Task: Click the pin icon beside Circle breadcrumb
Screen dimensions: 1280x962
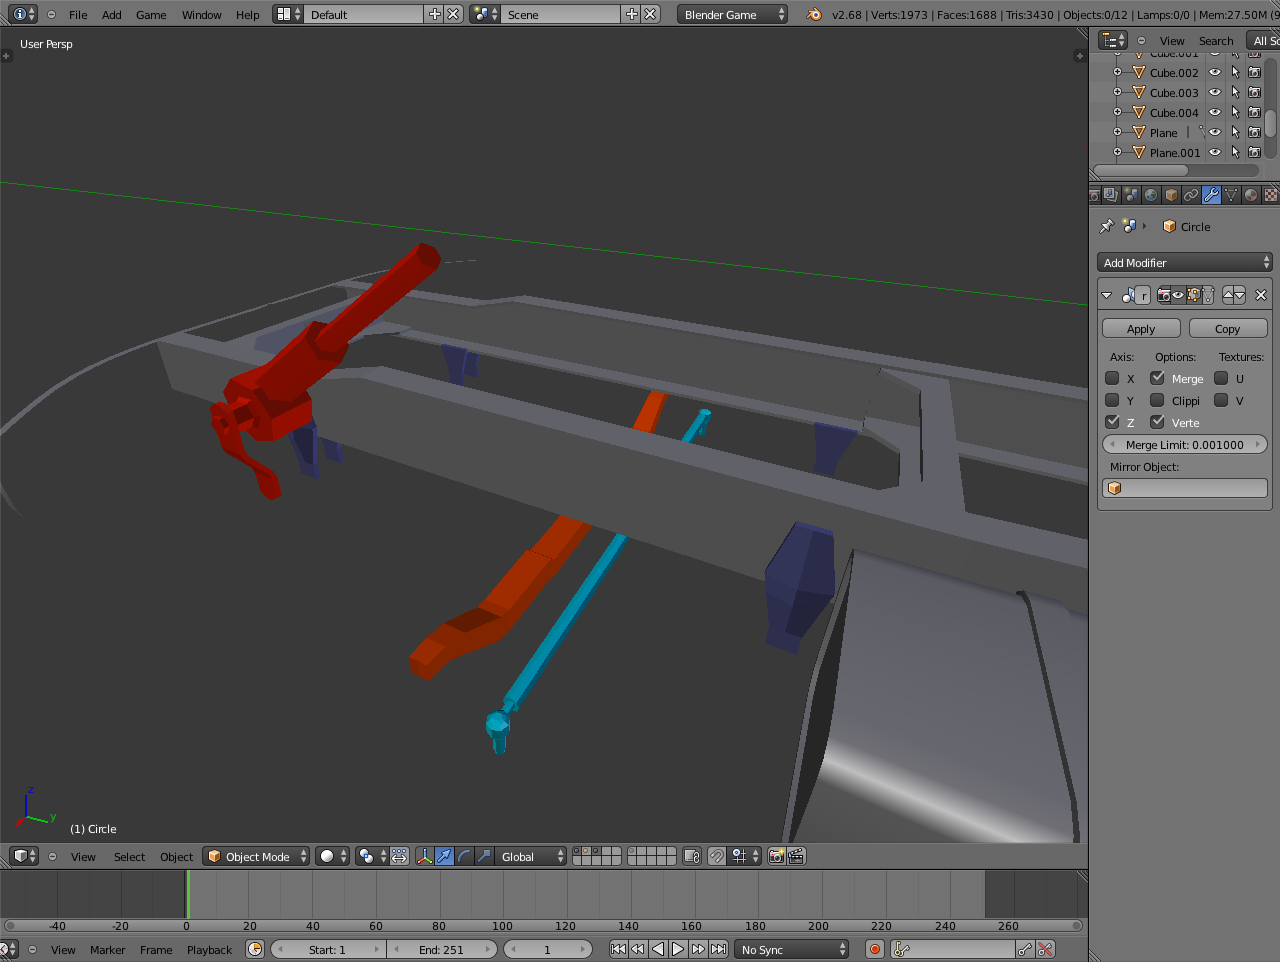Action: pyautogui.click(x=1106, y=227)
